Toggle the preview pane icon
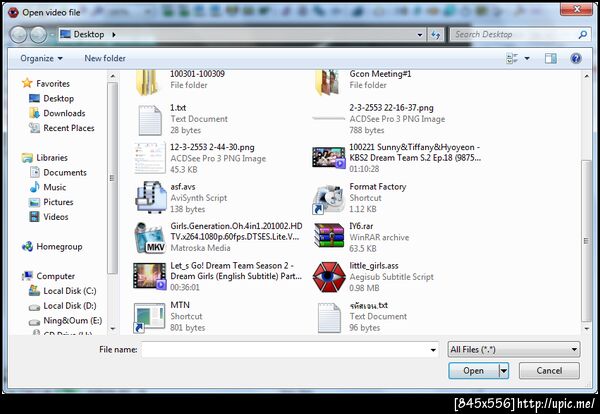600x414 pixels. (x=551, y=59)
